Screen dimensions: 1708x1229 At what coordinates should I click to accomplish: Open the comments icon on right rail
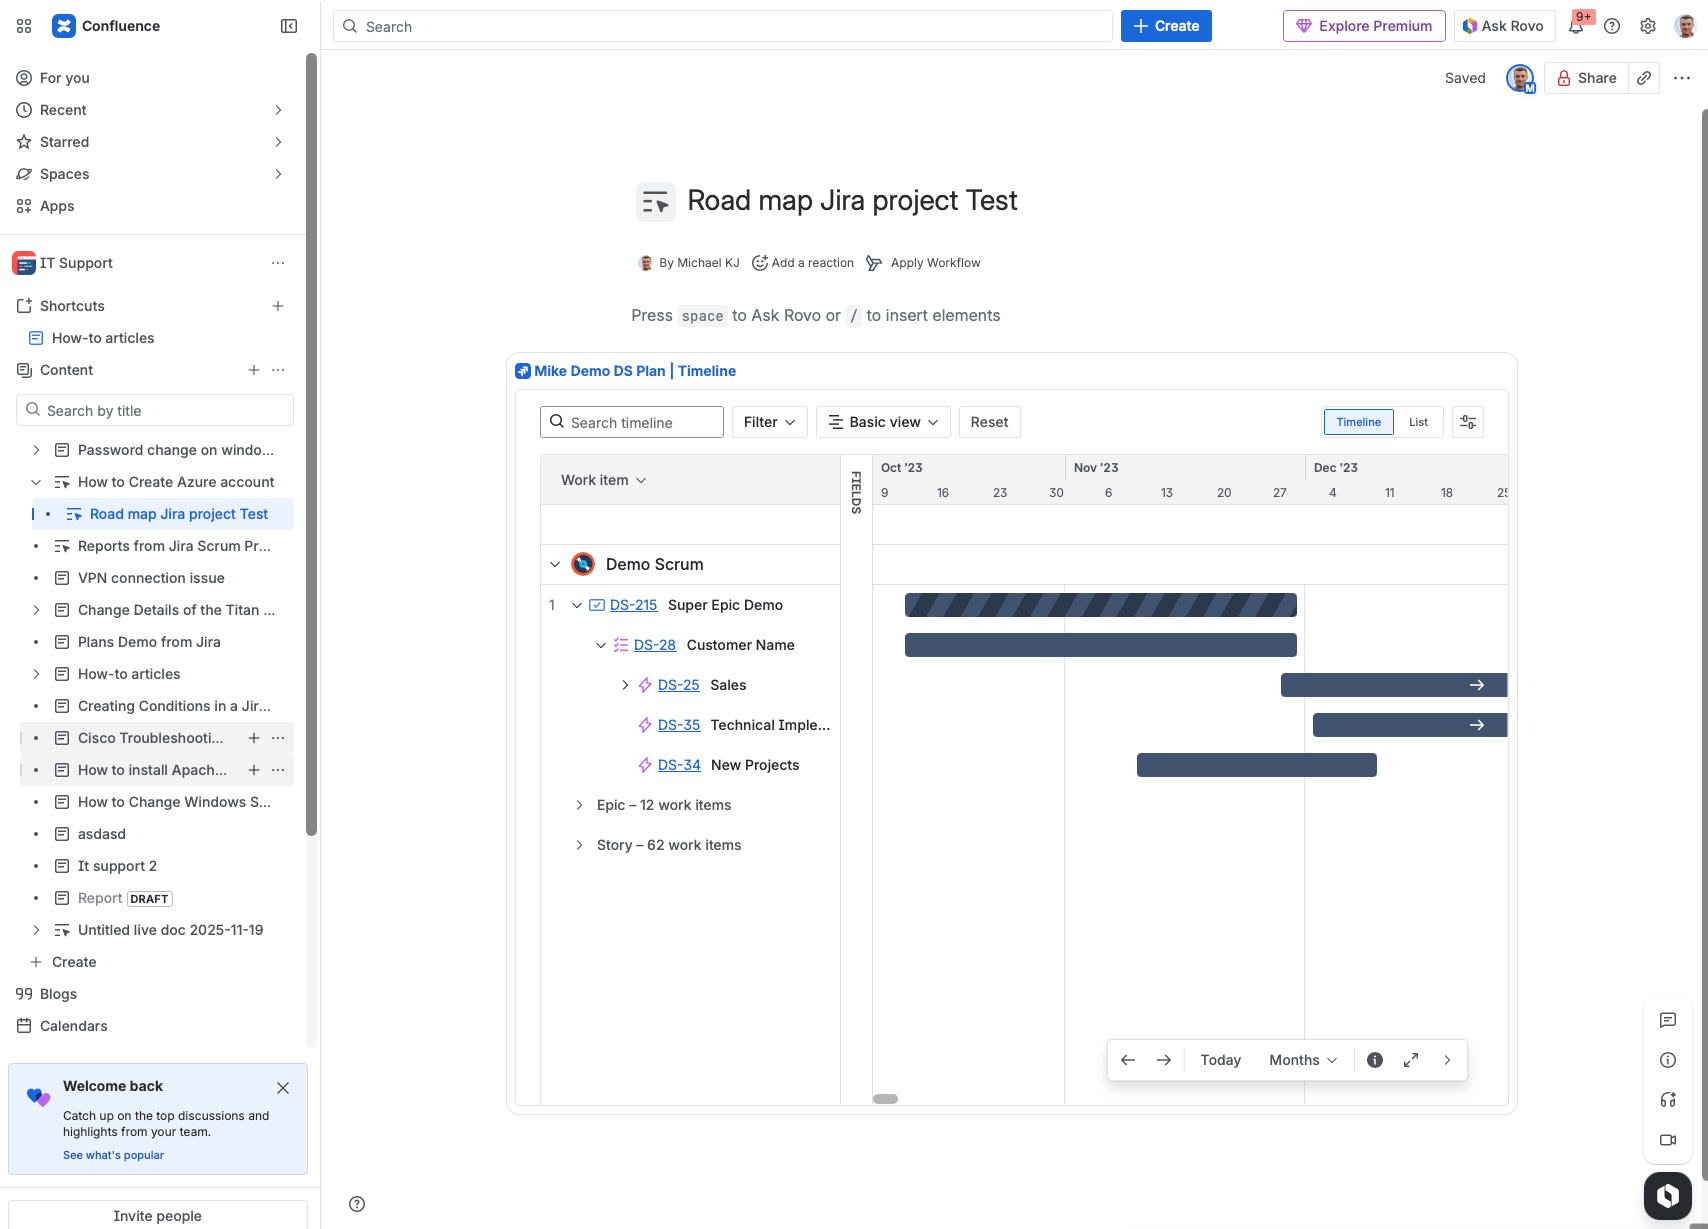1668,1020
